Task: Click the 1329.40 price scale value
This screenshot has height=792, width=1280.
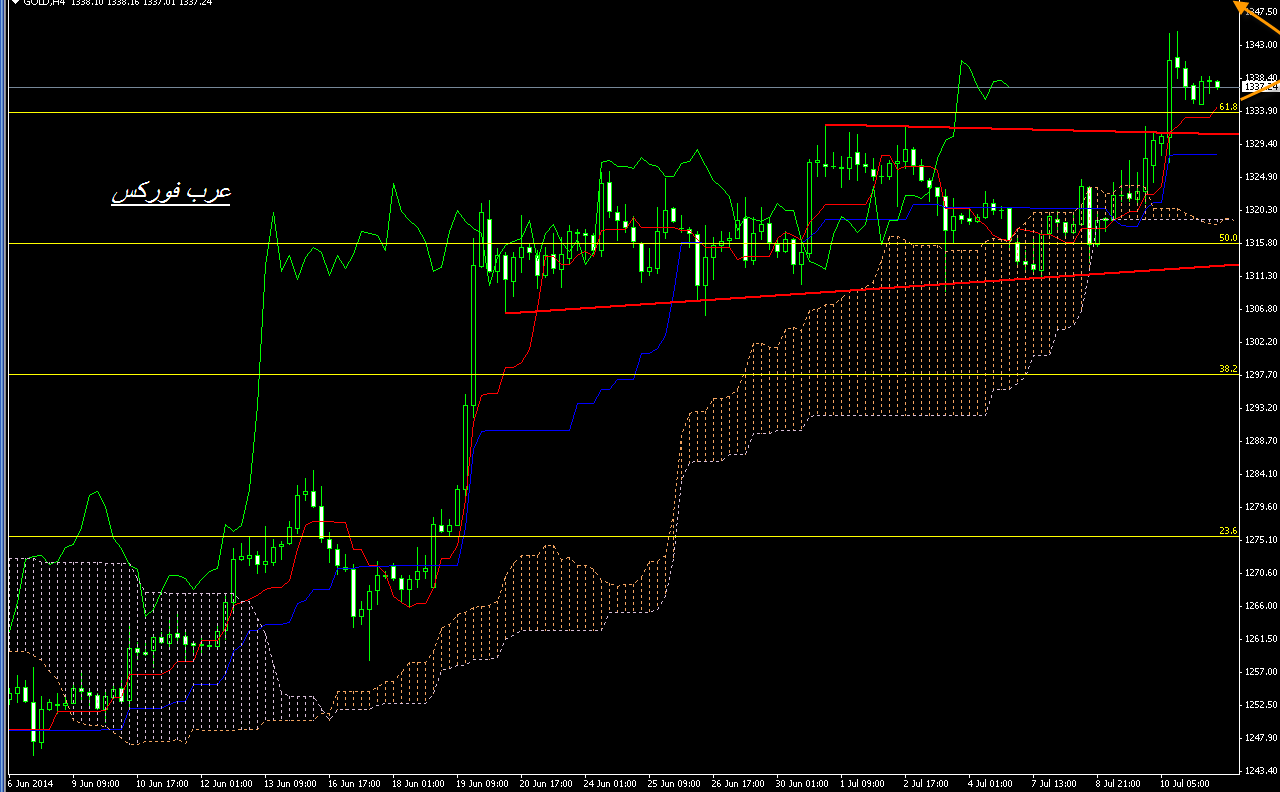Action: [x=1260, y=143]
